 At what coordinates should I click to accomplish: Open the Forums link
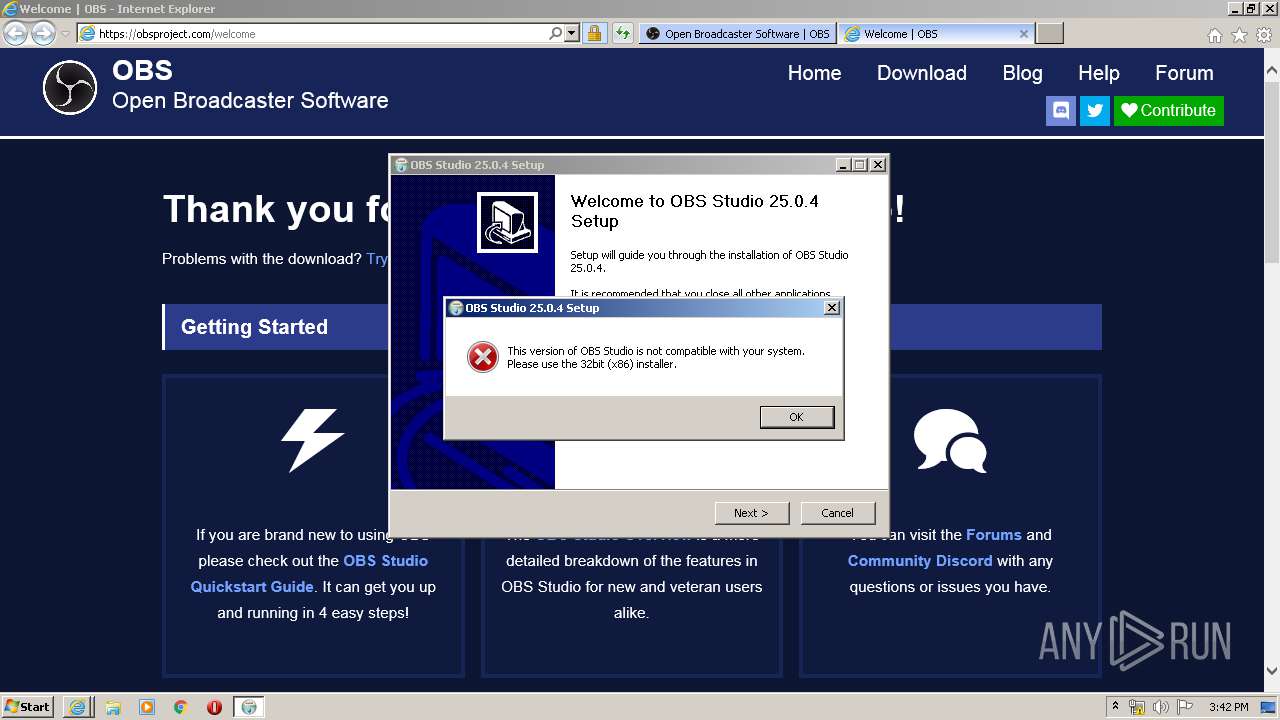pos(994,535)
